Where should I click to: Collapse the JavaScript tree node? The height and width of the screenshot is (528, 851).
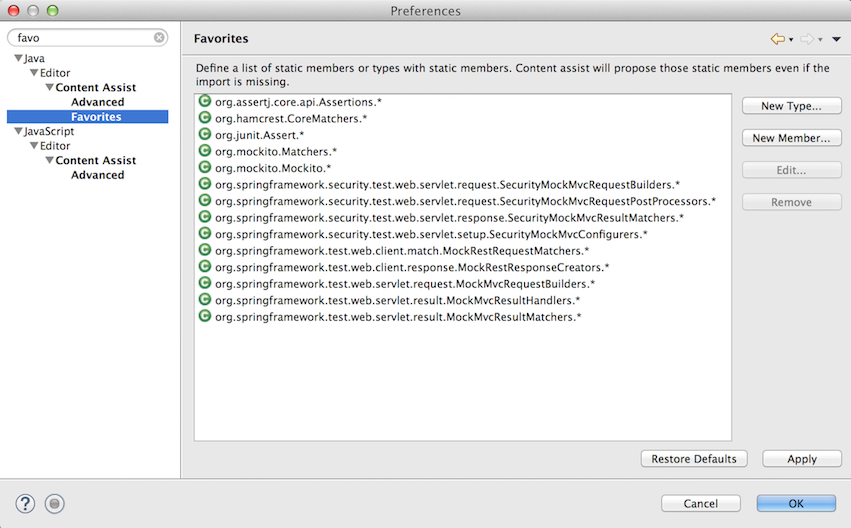(18, 131)
